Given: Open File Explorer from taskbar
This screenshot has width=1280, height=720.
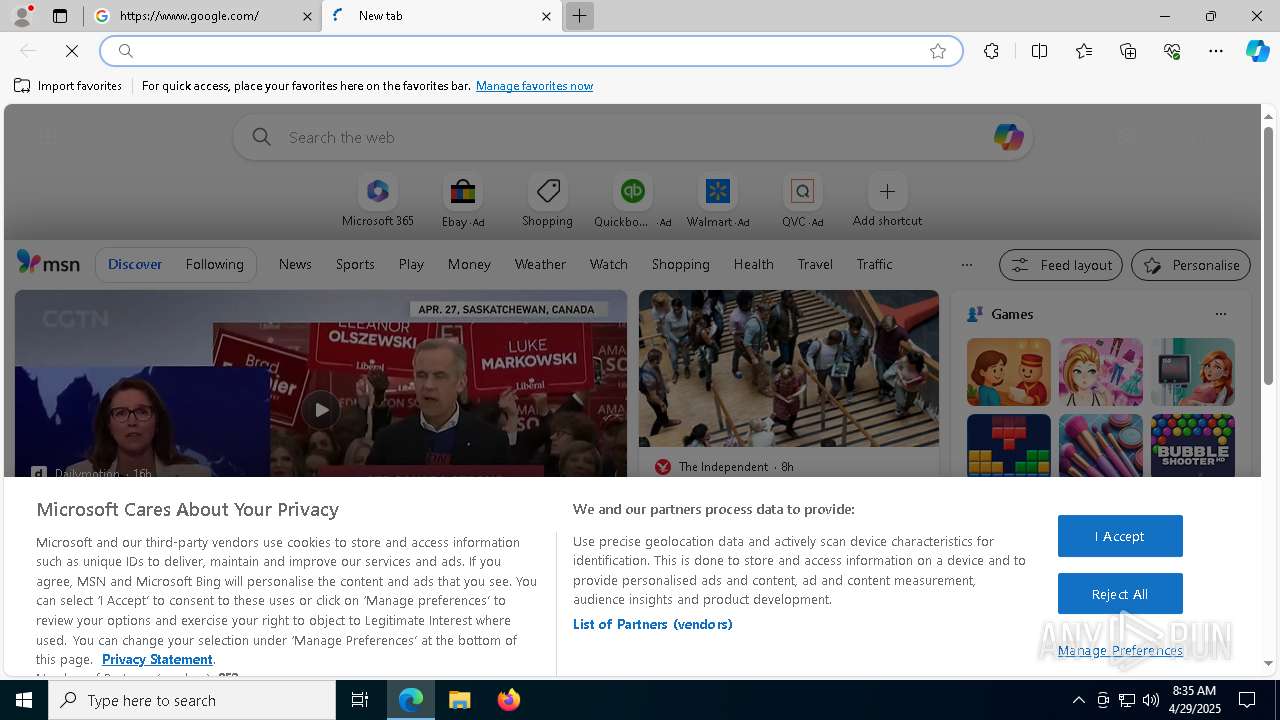Looking at the screenshot, I should pyautogui.click(x=459, y=700).
